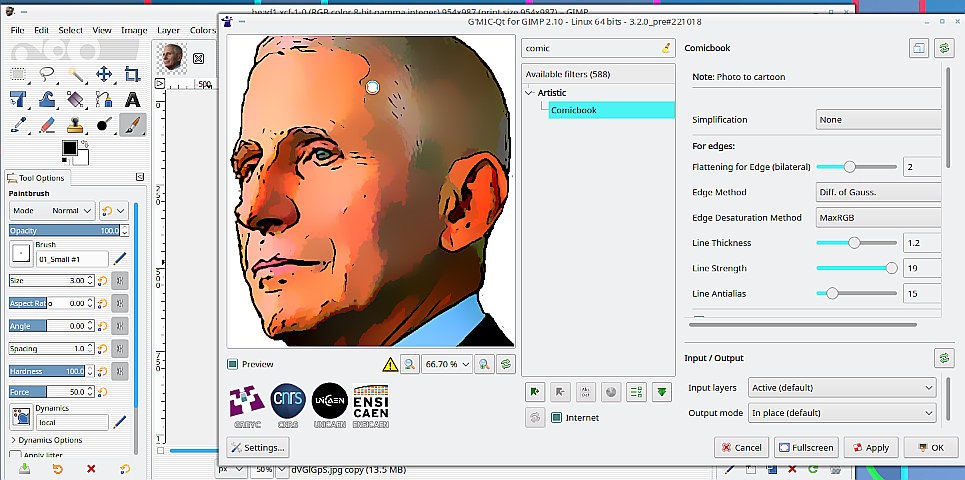The height and width of the screenshot is (480, 965).
Task: Toggle the Preview checkbox
Action: tap(232, 364)
